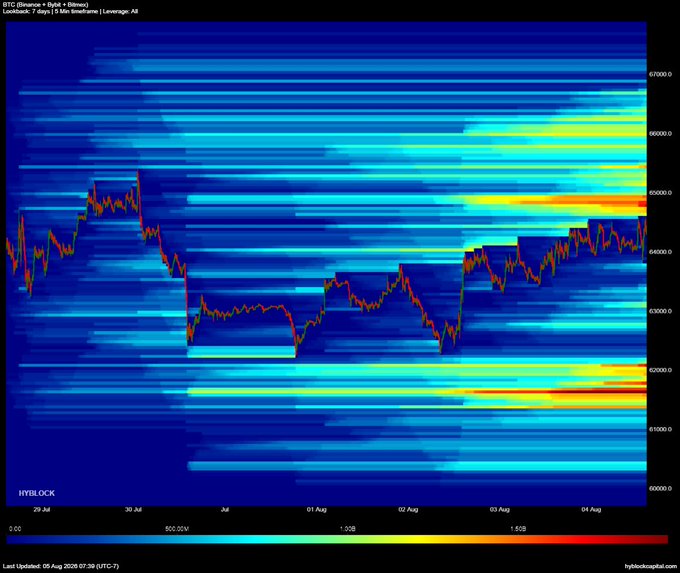Open the hyblockcapital.com link
680x573 pixels.
pos(651,566)
